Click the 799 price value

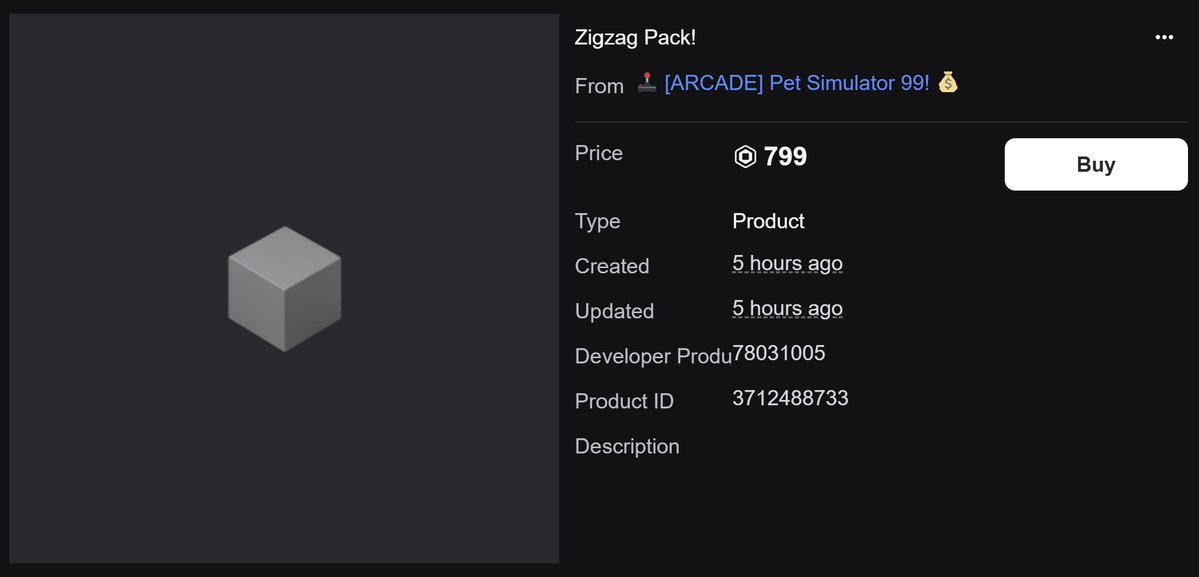[x=785, y=157]
